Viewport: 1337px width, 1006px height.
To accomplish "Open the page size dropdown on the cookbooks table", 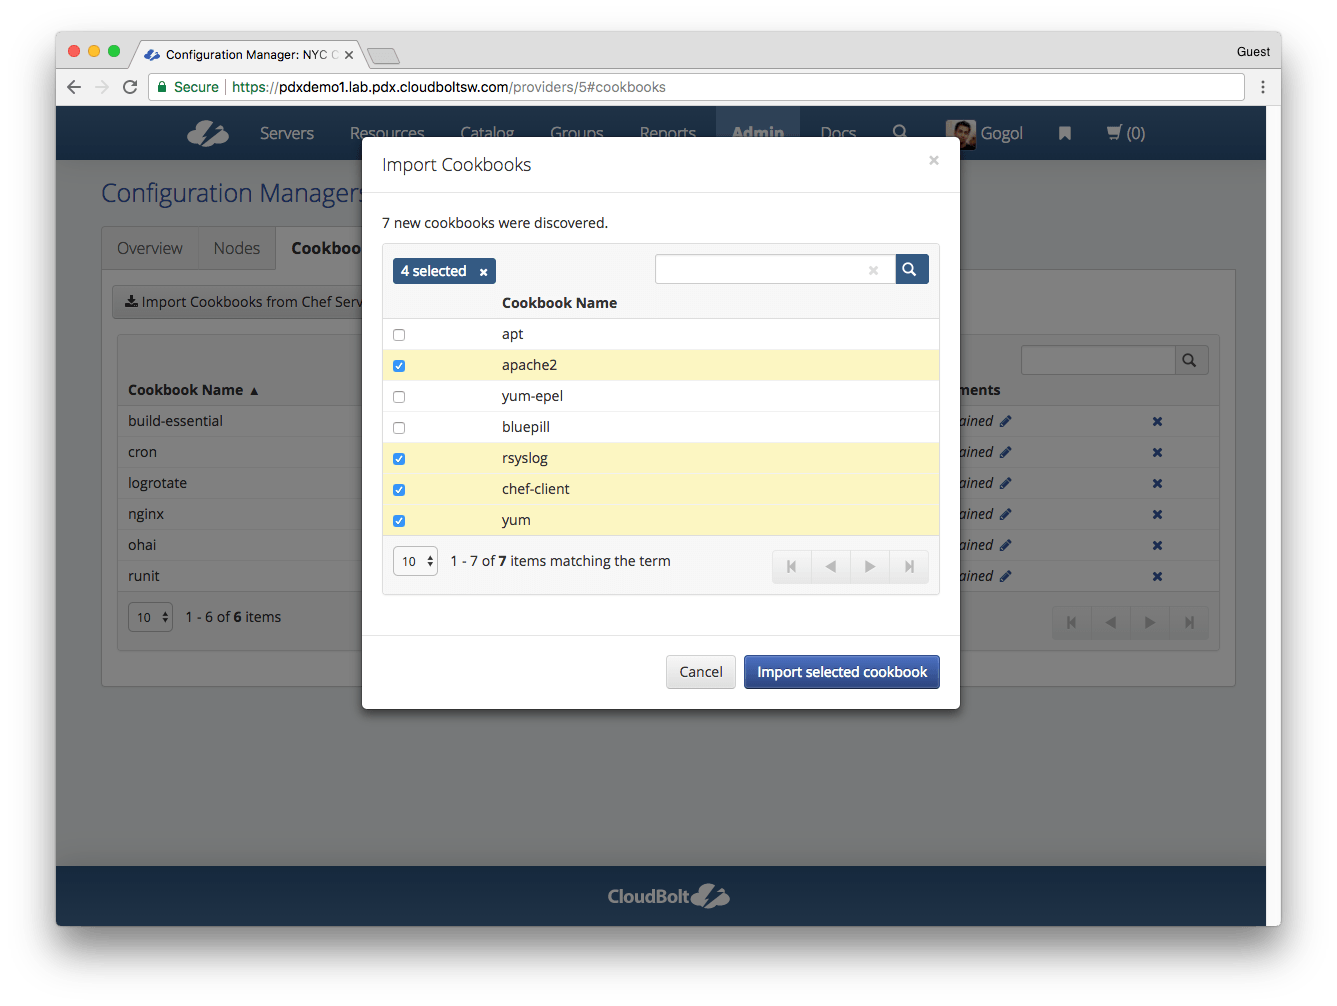I will coord(150,617).
